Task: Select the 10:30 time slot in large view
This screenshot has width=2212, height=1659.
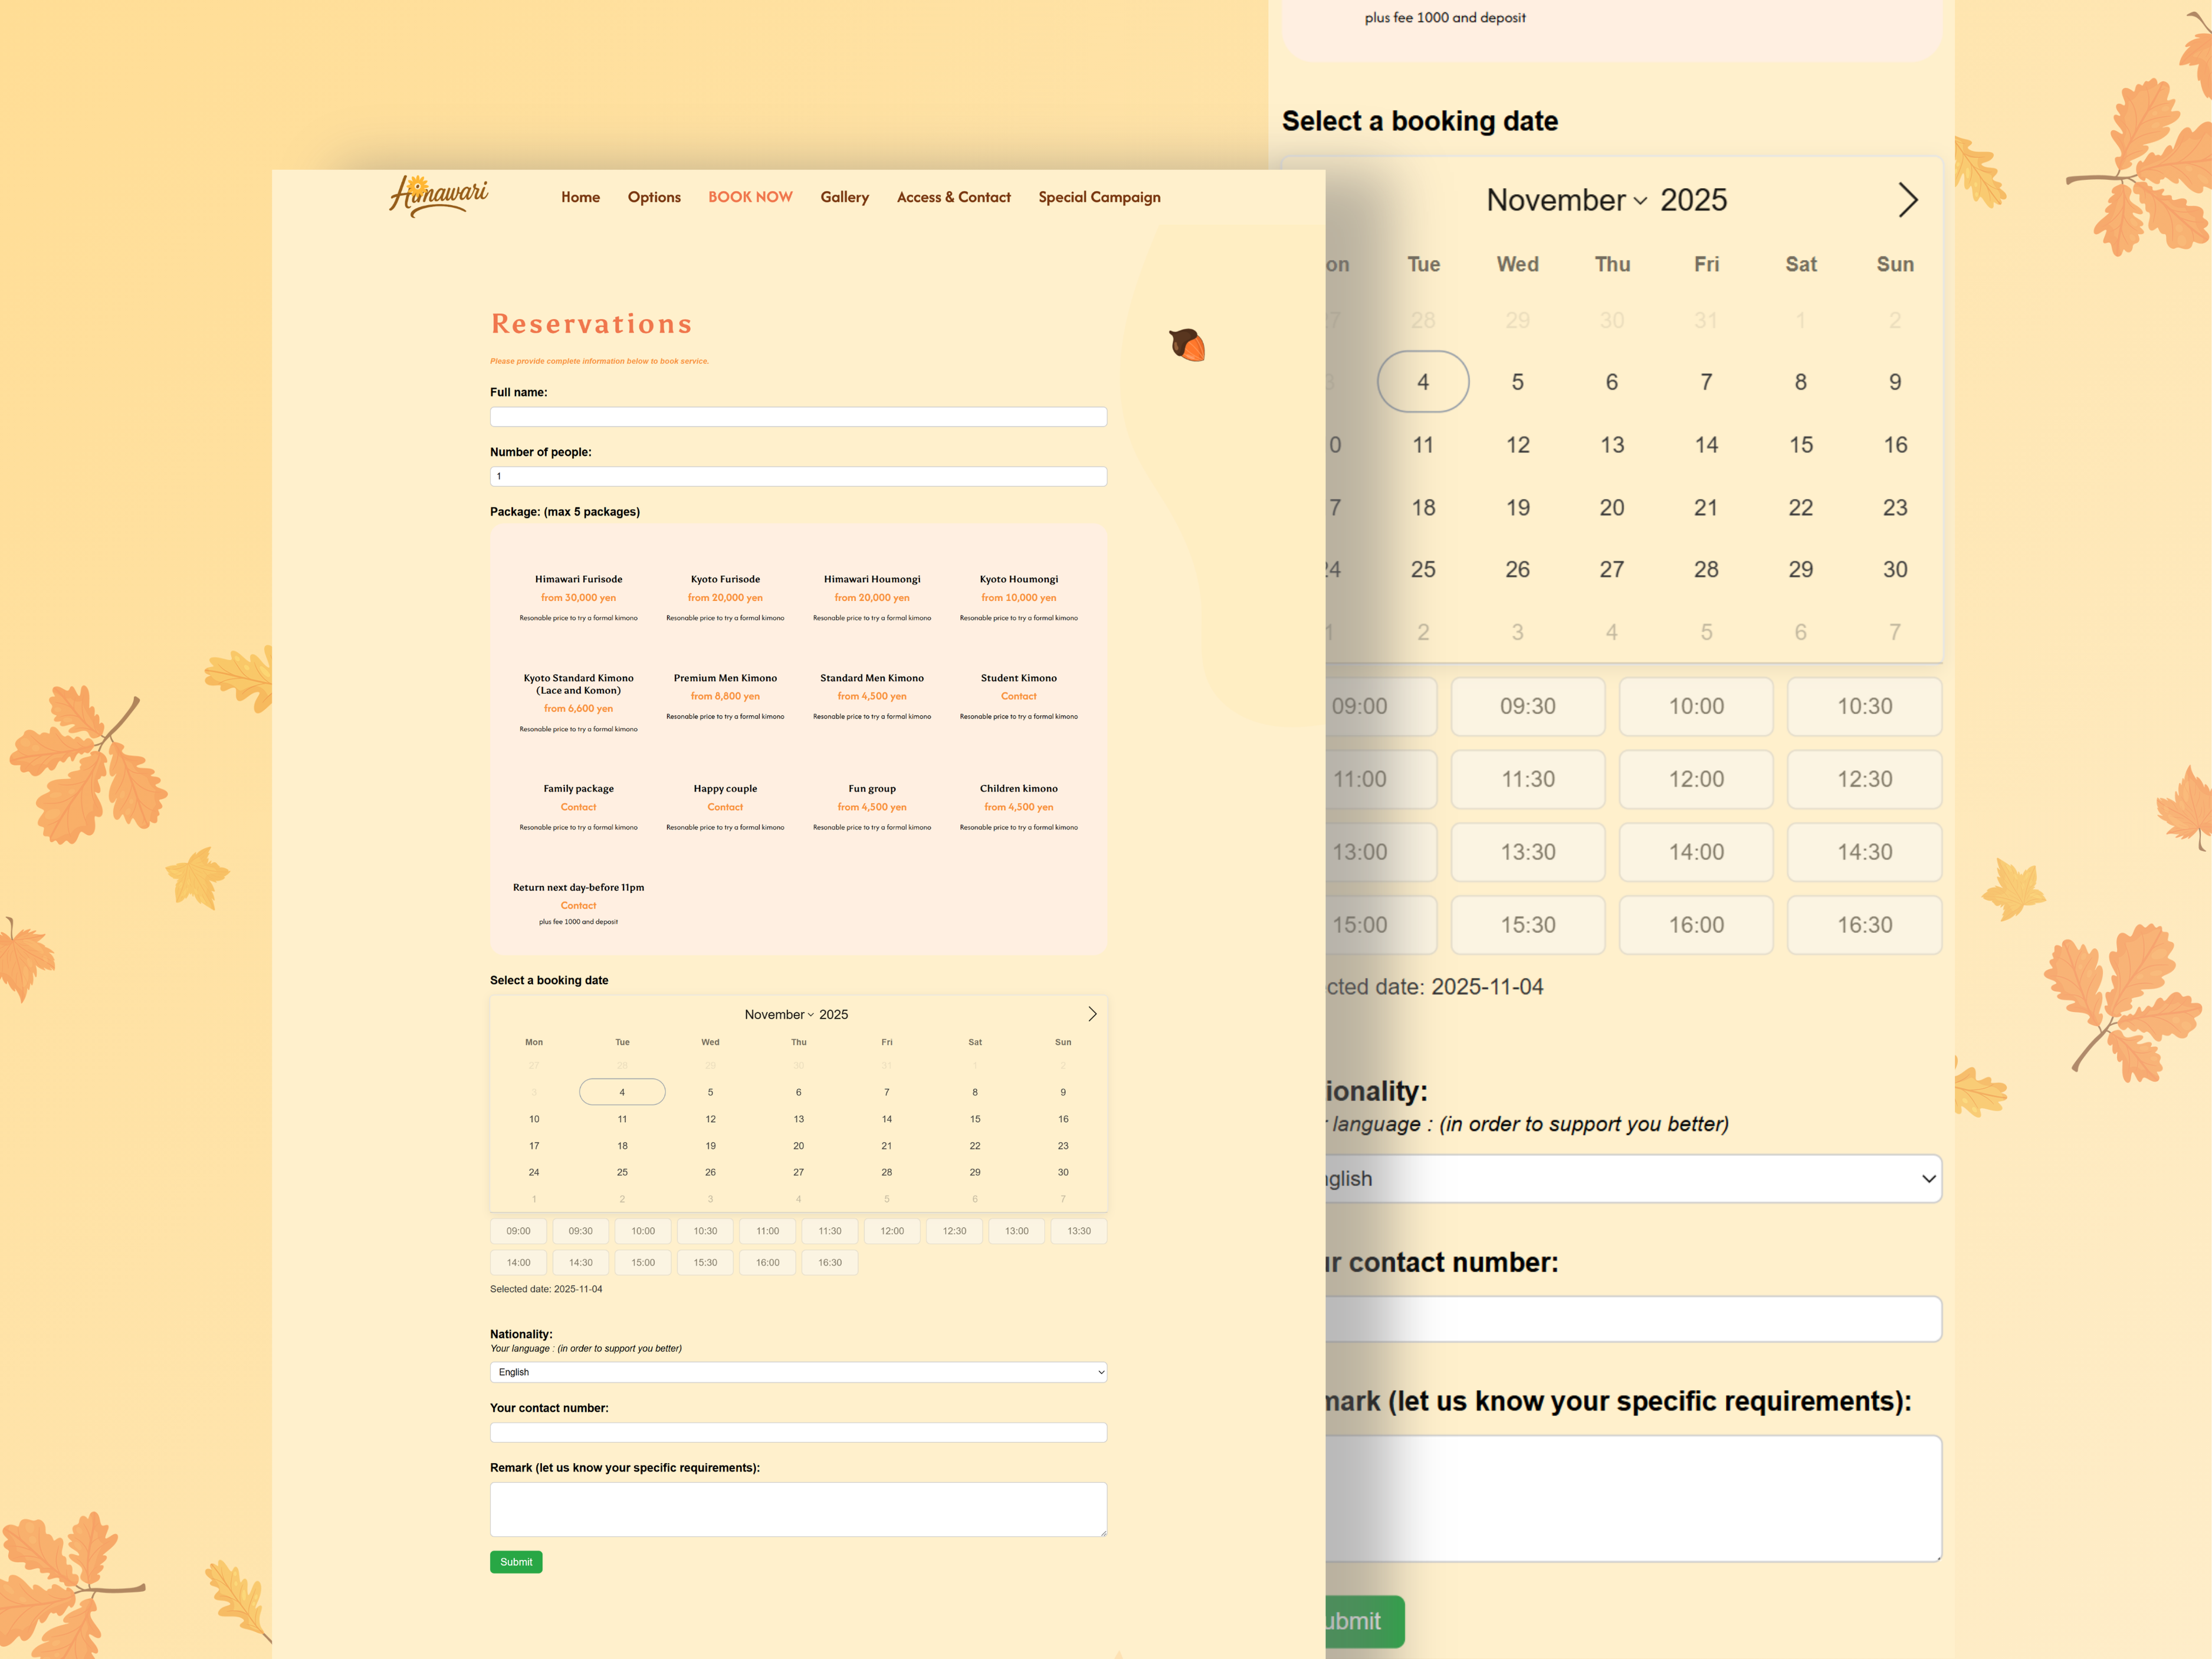Action: (x=1864, y=706)
